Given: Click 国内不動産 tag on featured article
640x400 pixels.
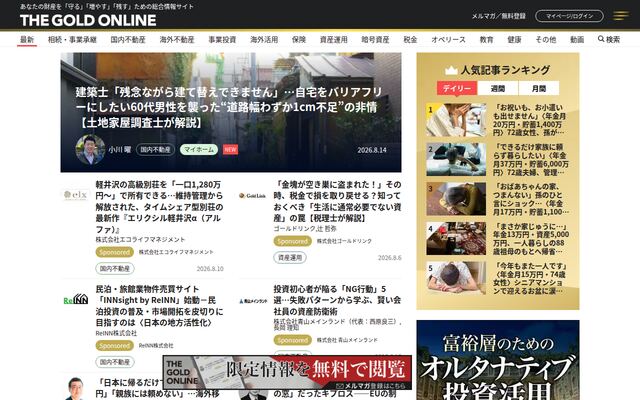Looking at the screenshot, I should (x=155, y=149).
